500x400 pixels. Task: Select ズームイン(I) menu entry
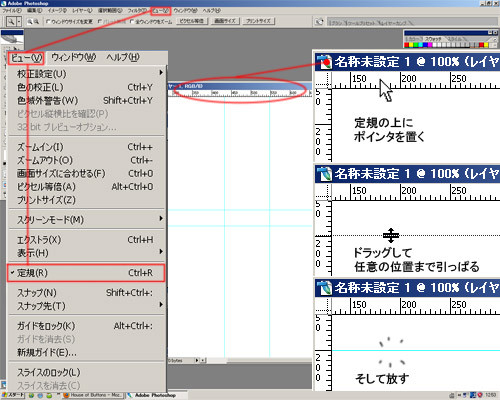click(x=86, y=147)
